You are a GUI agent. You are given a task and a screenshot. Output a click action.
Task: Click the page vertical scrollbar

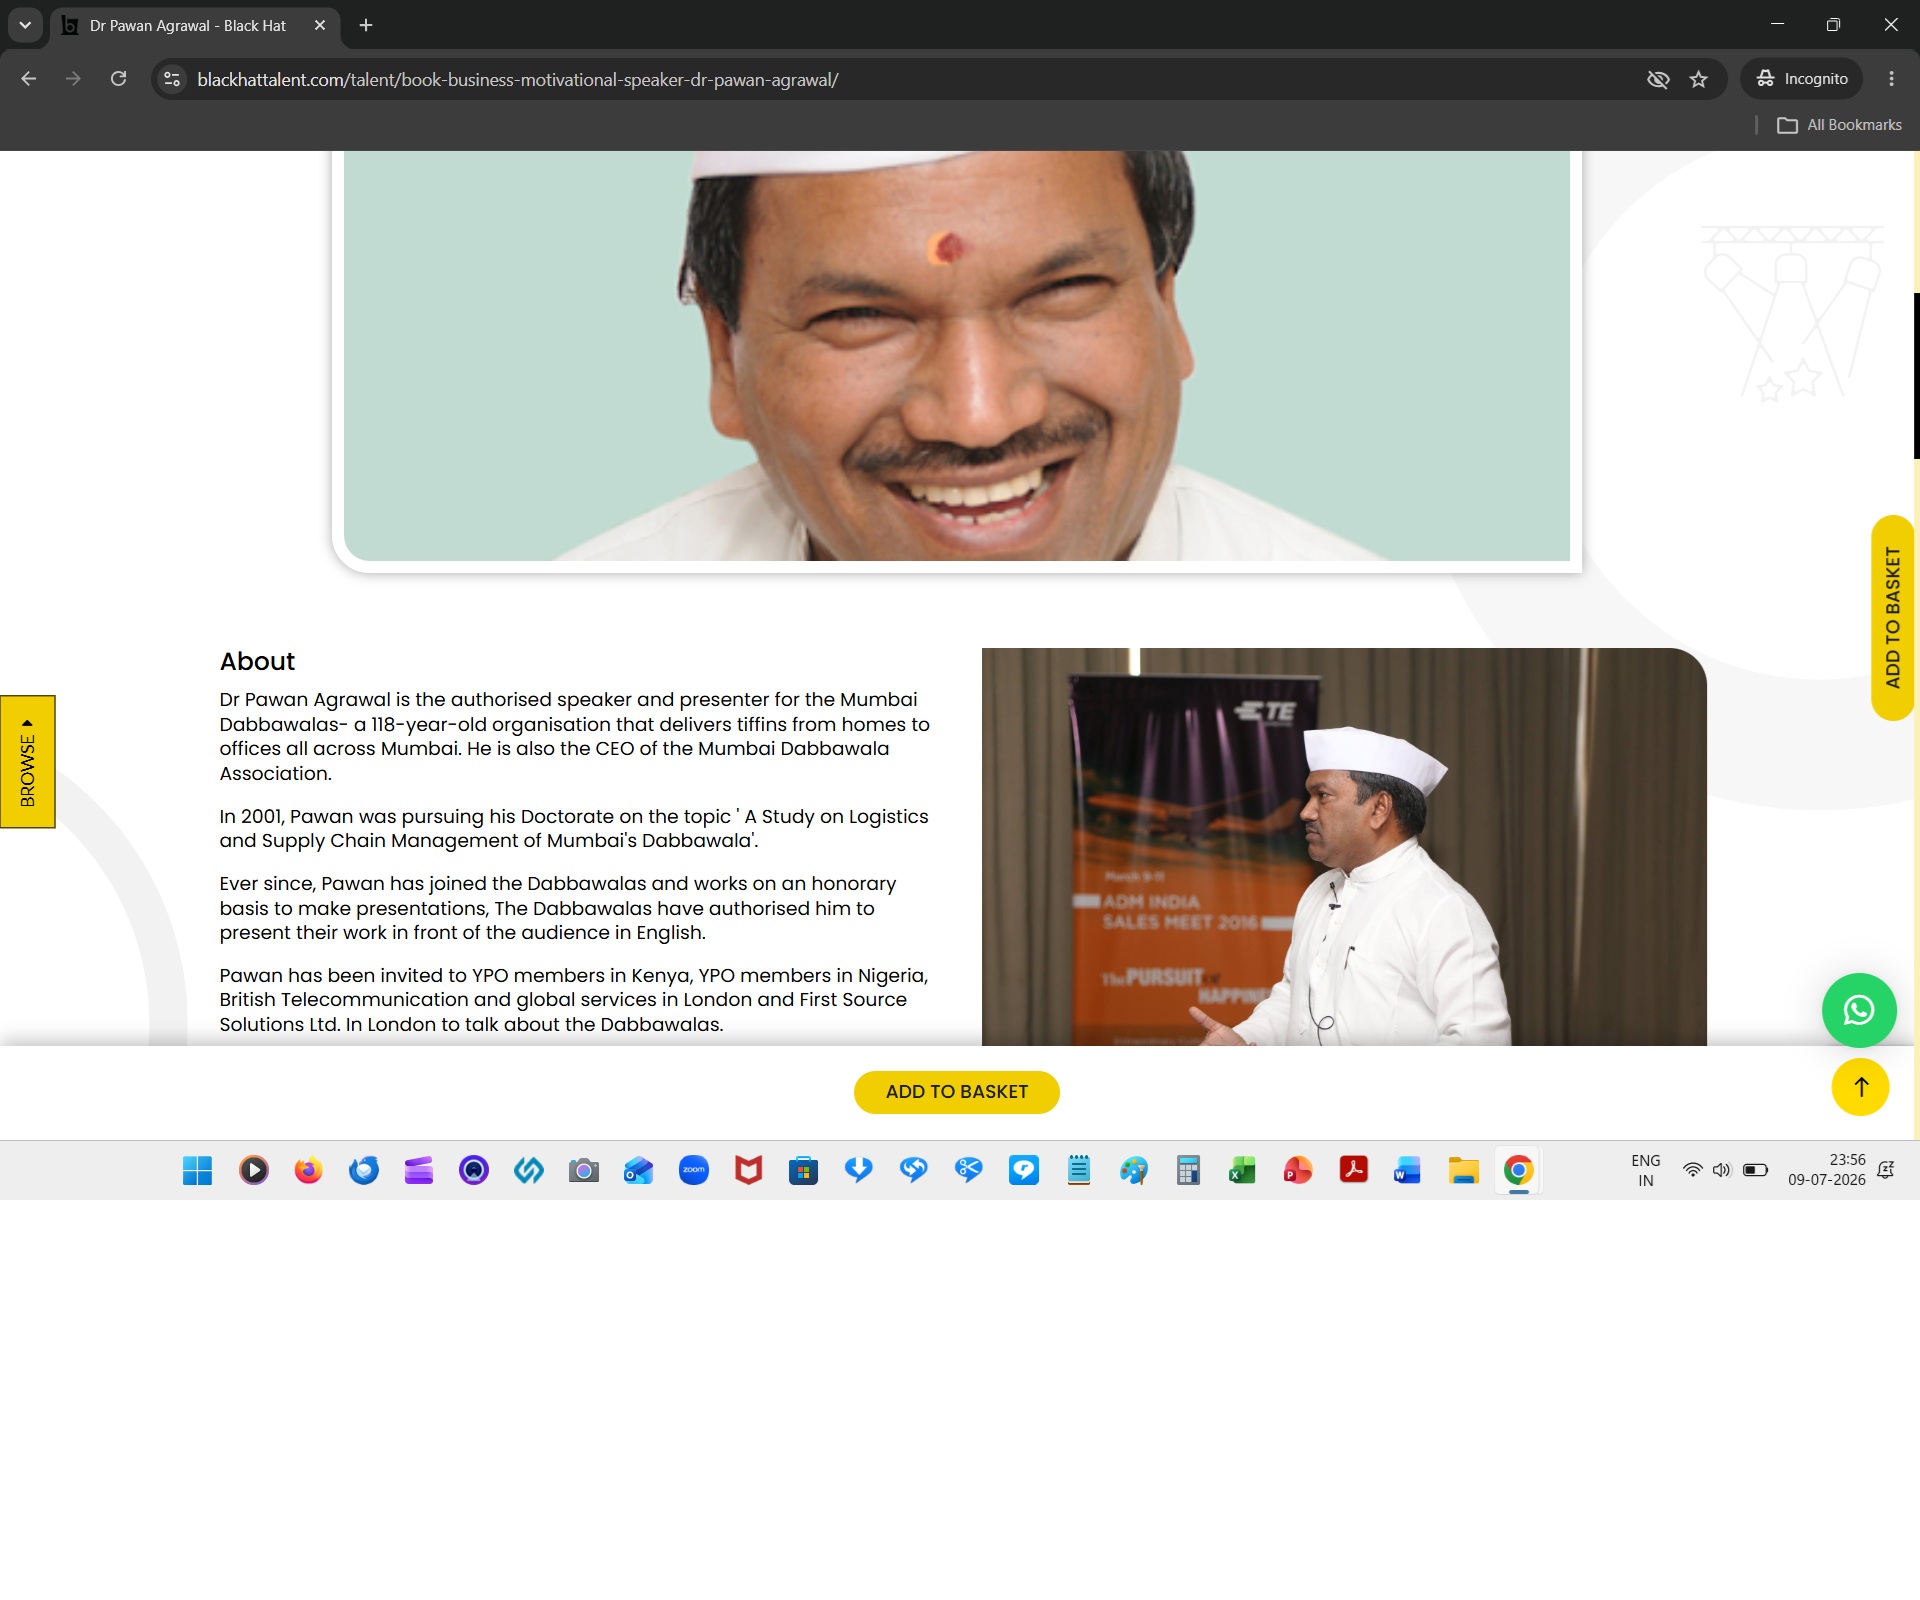(x=1915, y=375)
